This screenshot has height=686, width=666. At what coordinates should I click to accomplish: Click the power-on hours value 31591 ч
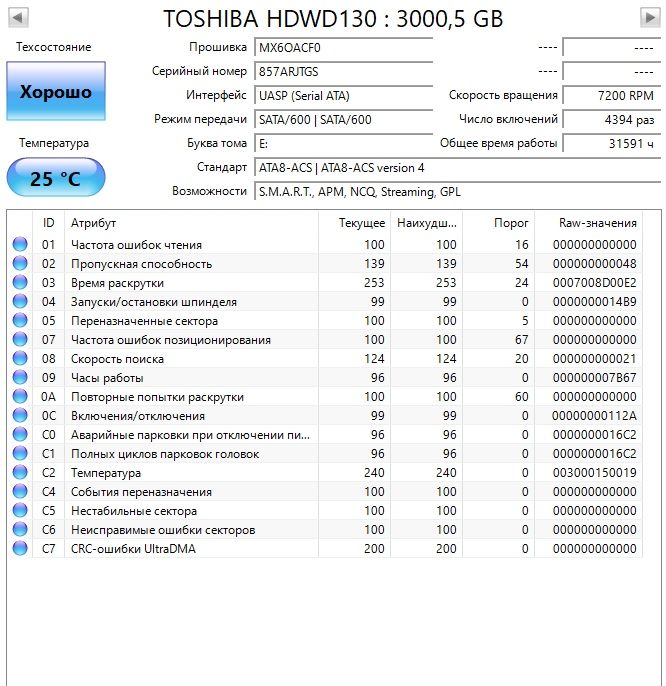611,144
